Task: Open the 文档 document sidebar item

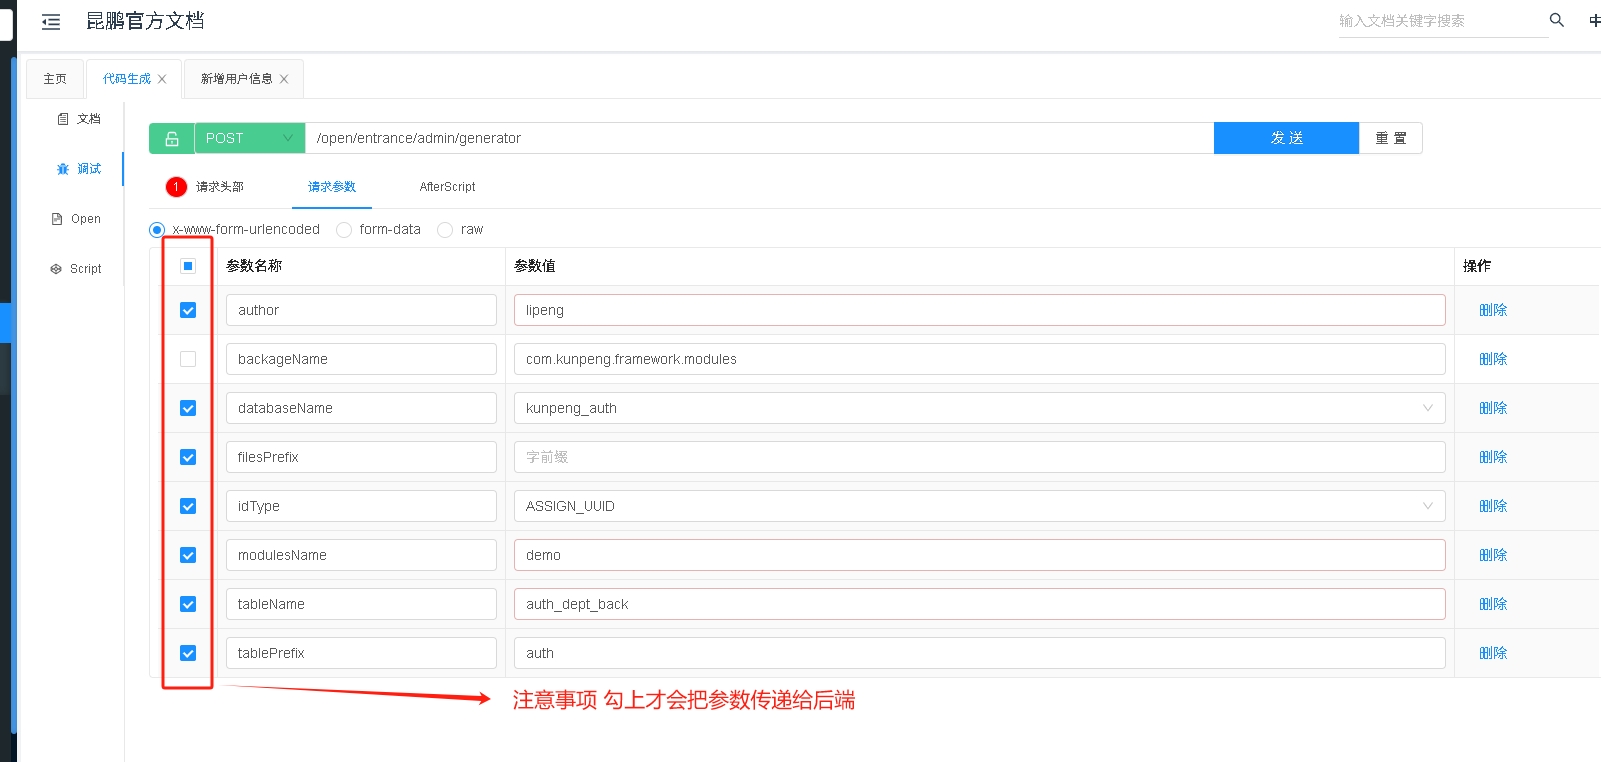Action: click(79, 119)
